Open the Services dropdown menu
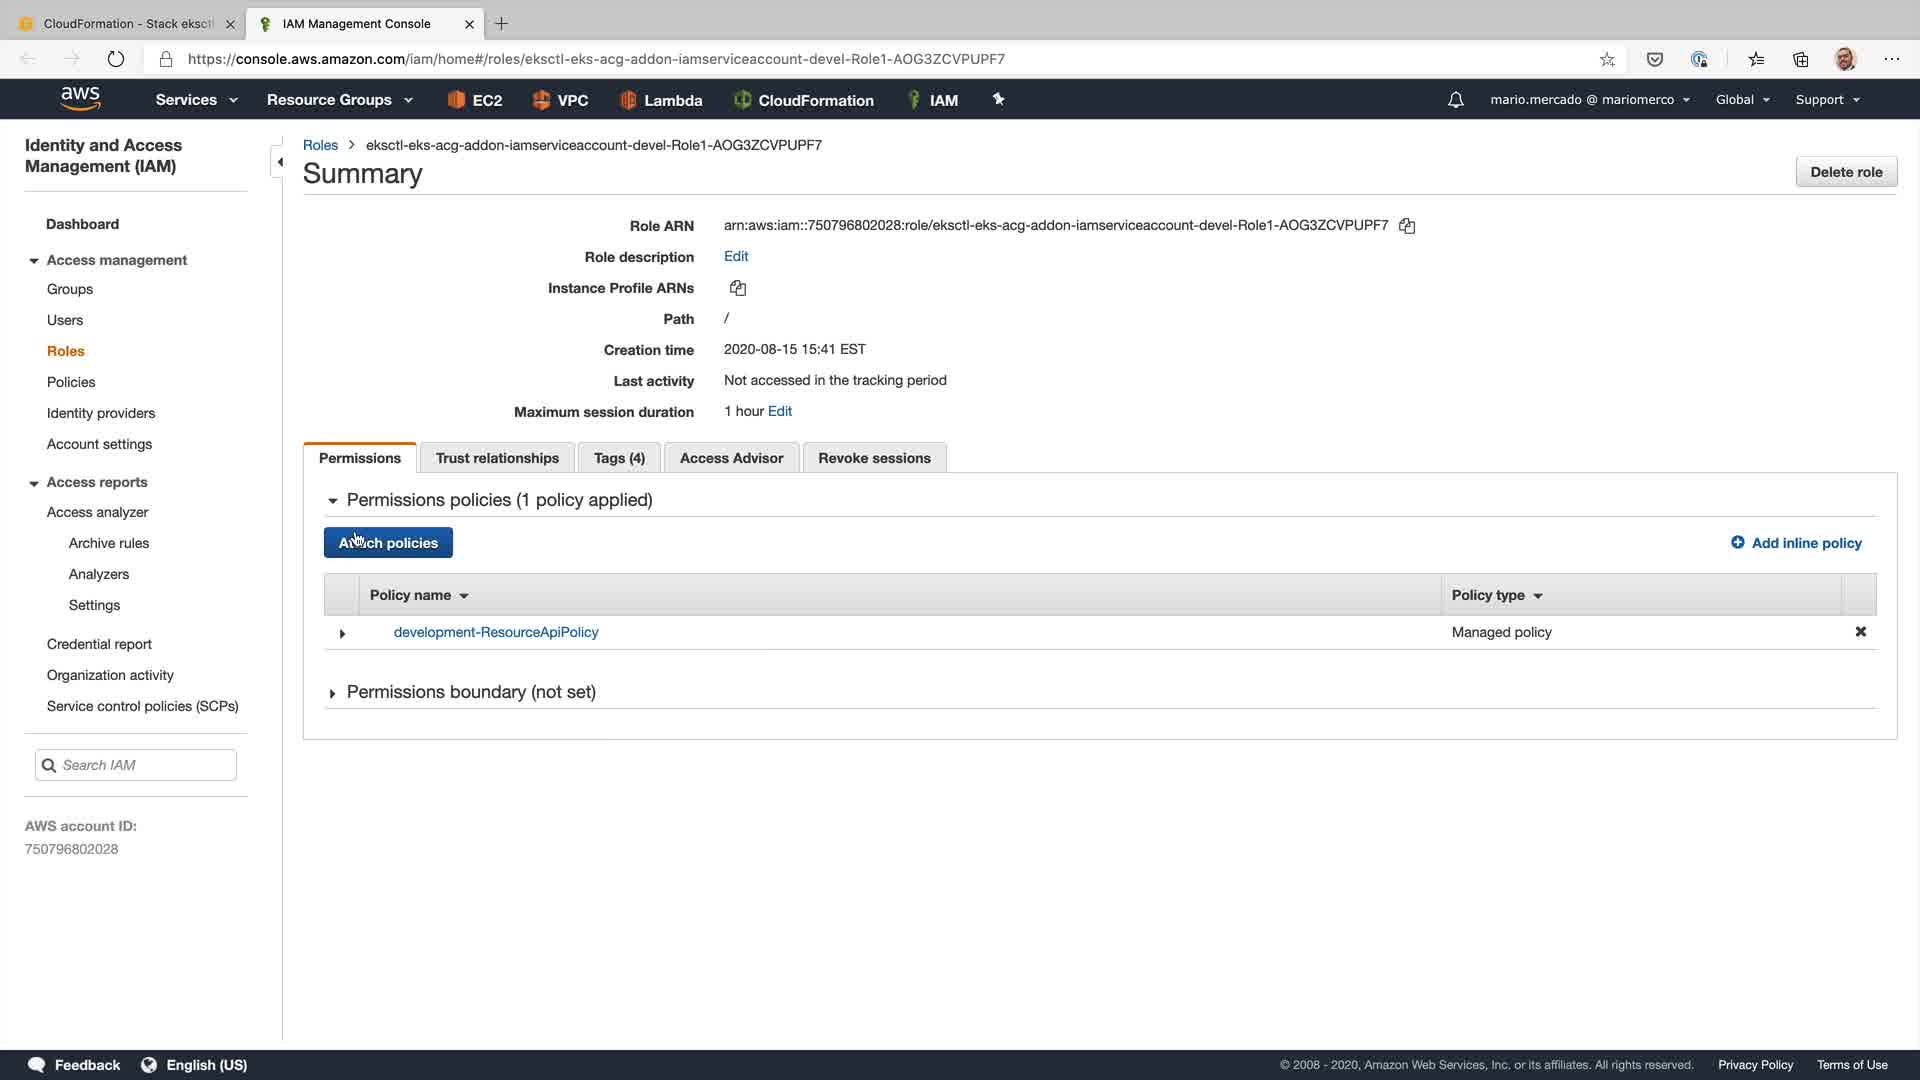Screen dimensions: 1920x1080 point(196,100)
